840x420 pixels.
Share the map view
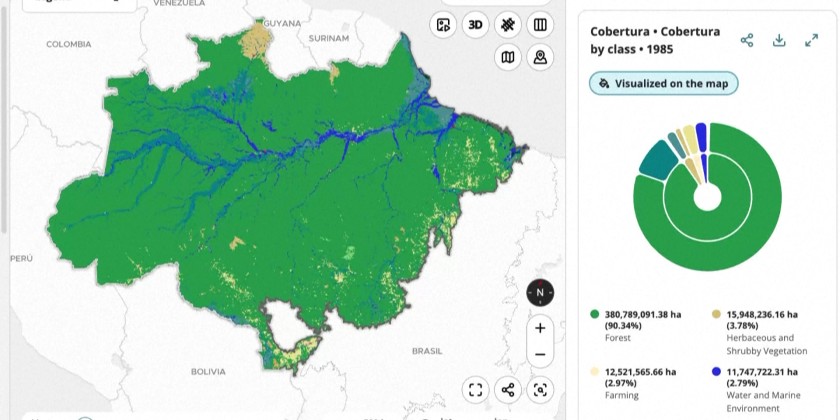[x=508, y=390]
